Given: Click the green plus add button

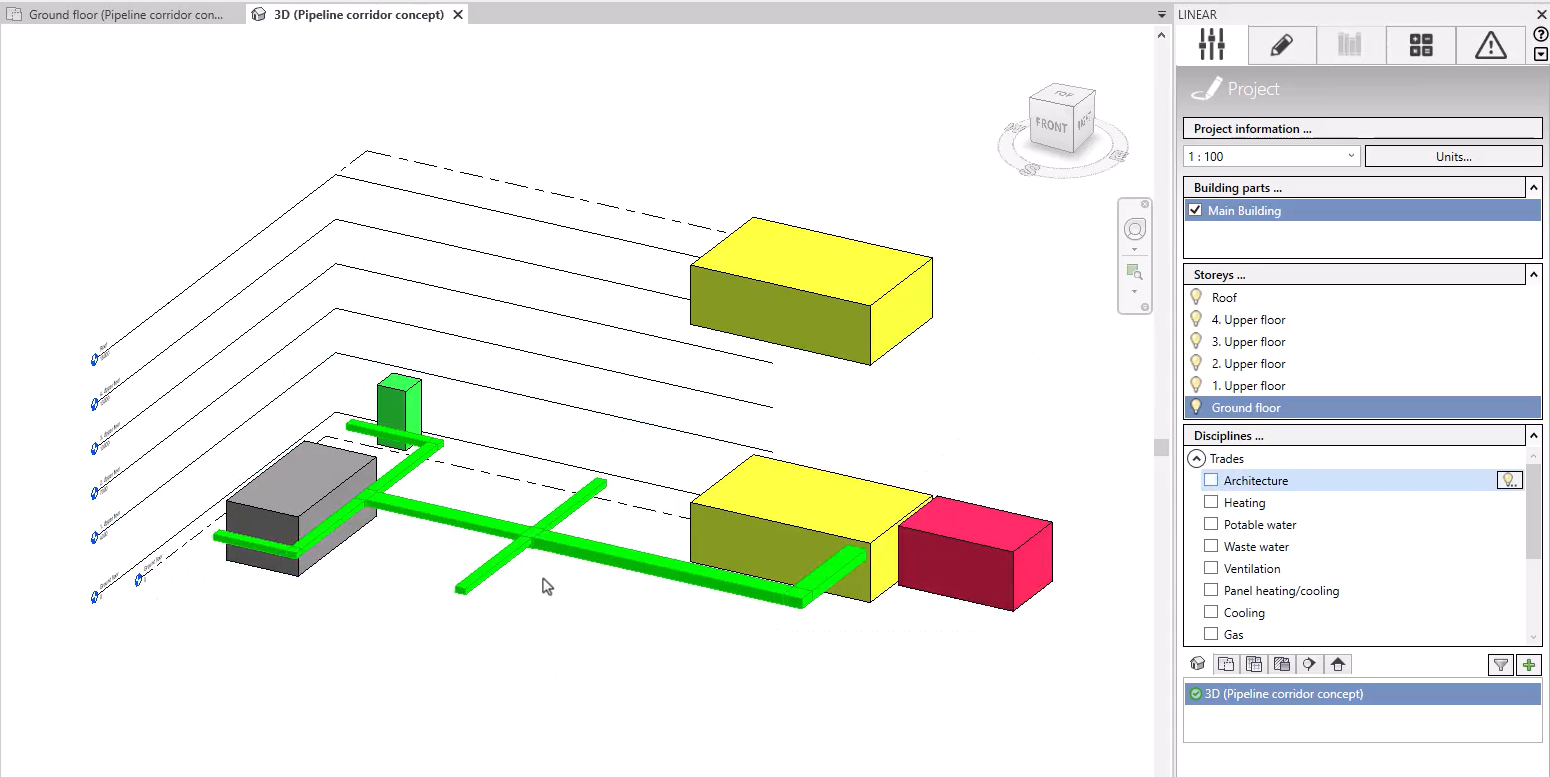Looking at the screenshot, I should [1528, 665].
